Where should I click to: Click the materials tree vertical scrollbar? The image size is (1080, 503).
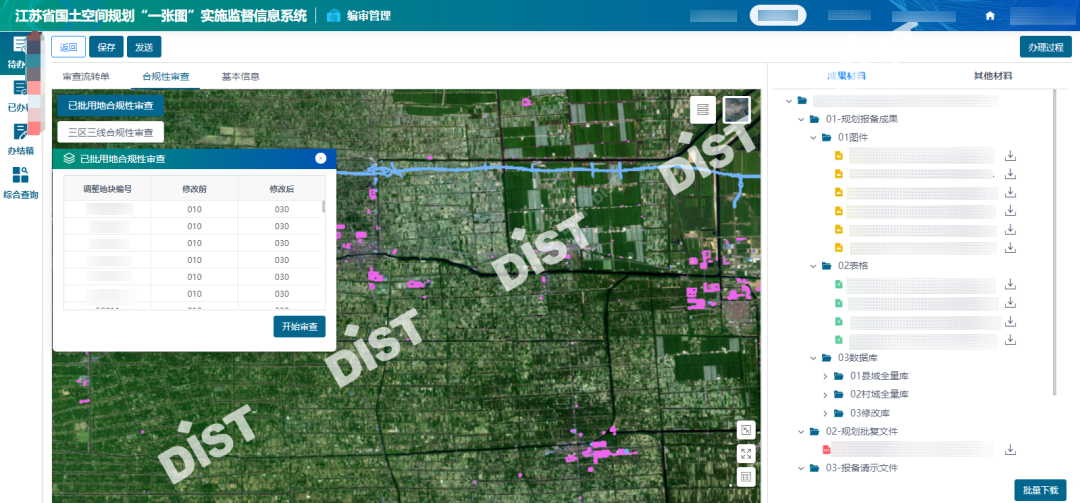tap(1055, 243)
